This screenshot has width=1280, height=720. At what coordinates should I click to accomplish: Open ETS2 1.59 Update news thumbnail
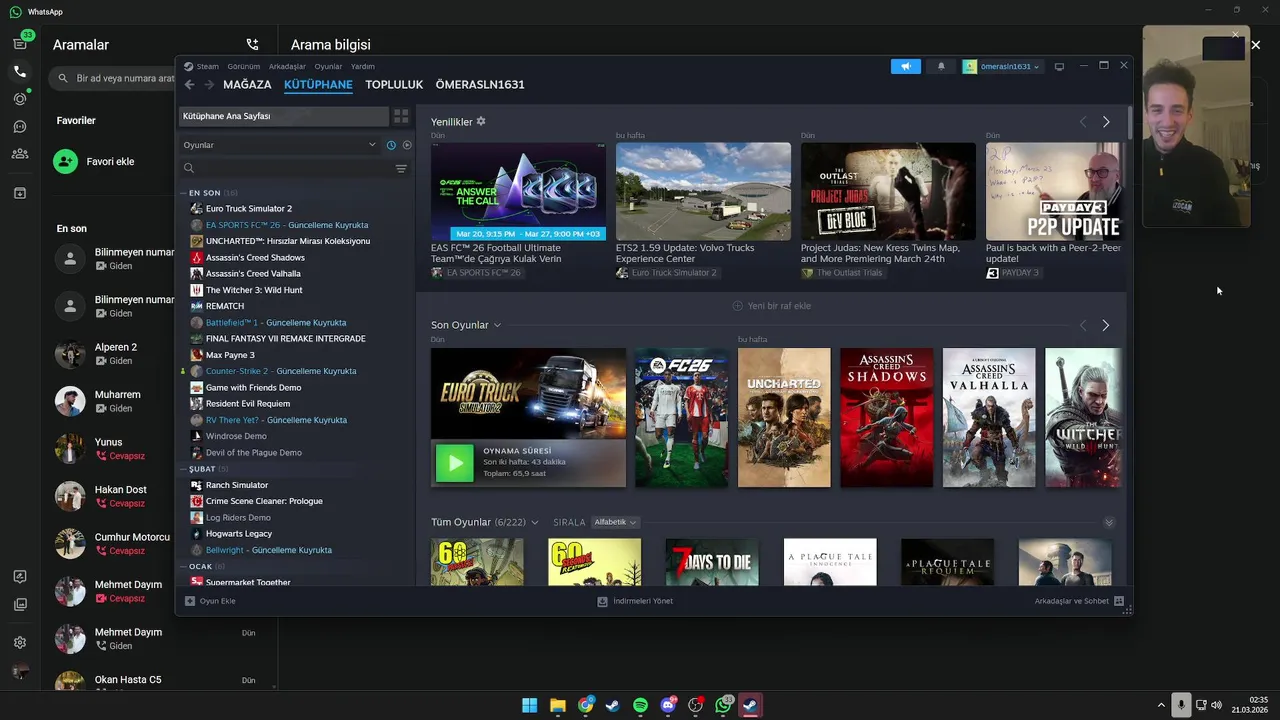click(703, 191)
